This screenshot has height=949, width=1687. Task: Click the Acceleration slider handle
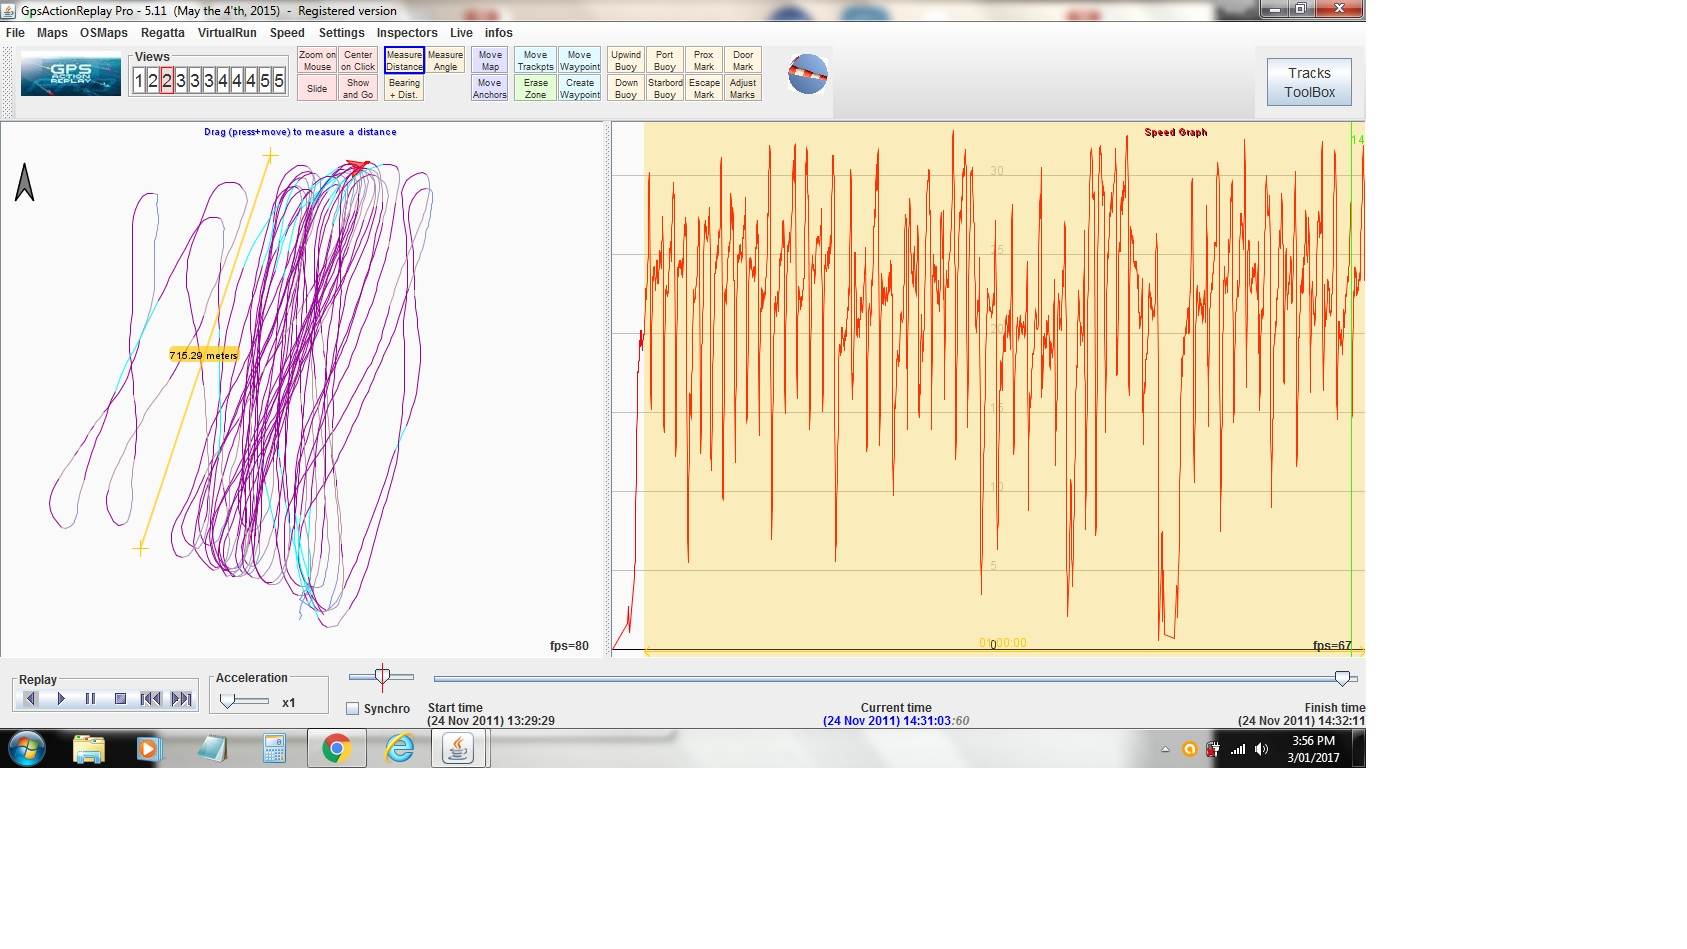228,702
